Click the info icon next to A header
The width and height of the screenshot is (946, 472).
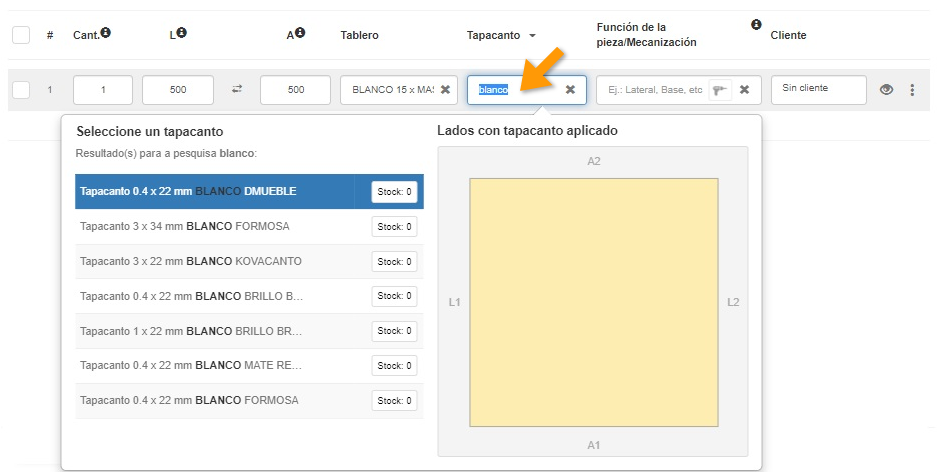tap(300, 33)
